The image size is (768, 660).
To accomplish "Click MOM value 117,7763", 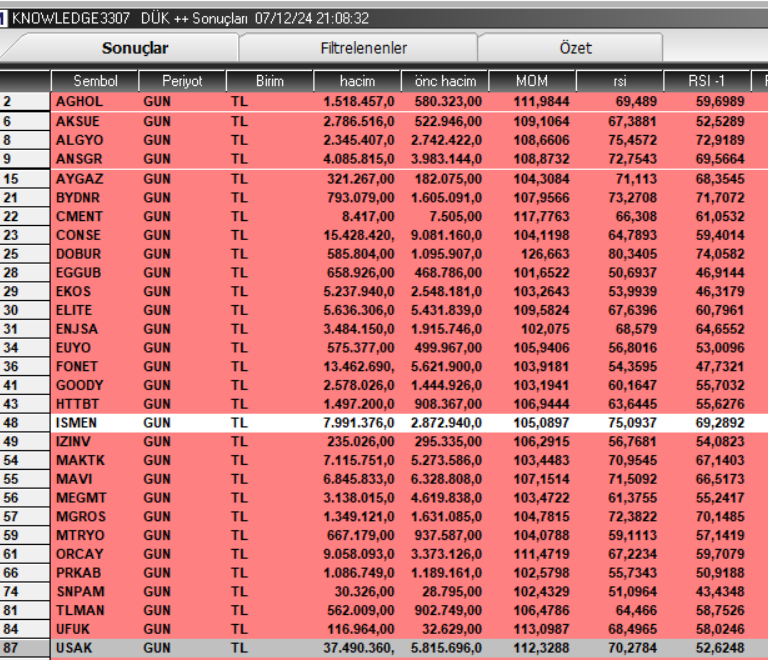I will click(541, 216).
